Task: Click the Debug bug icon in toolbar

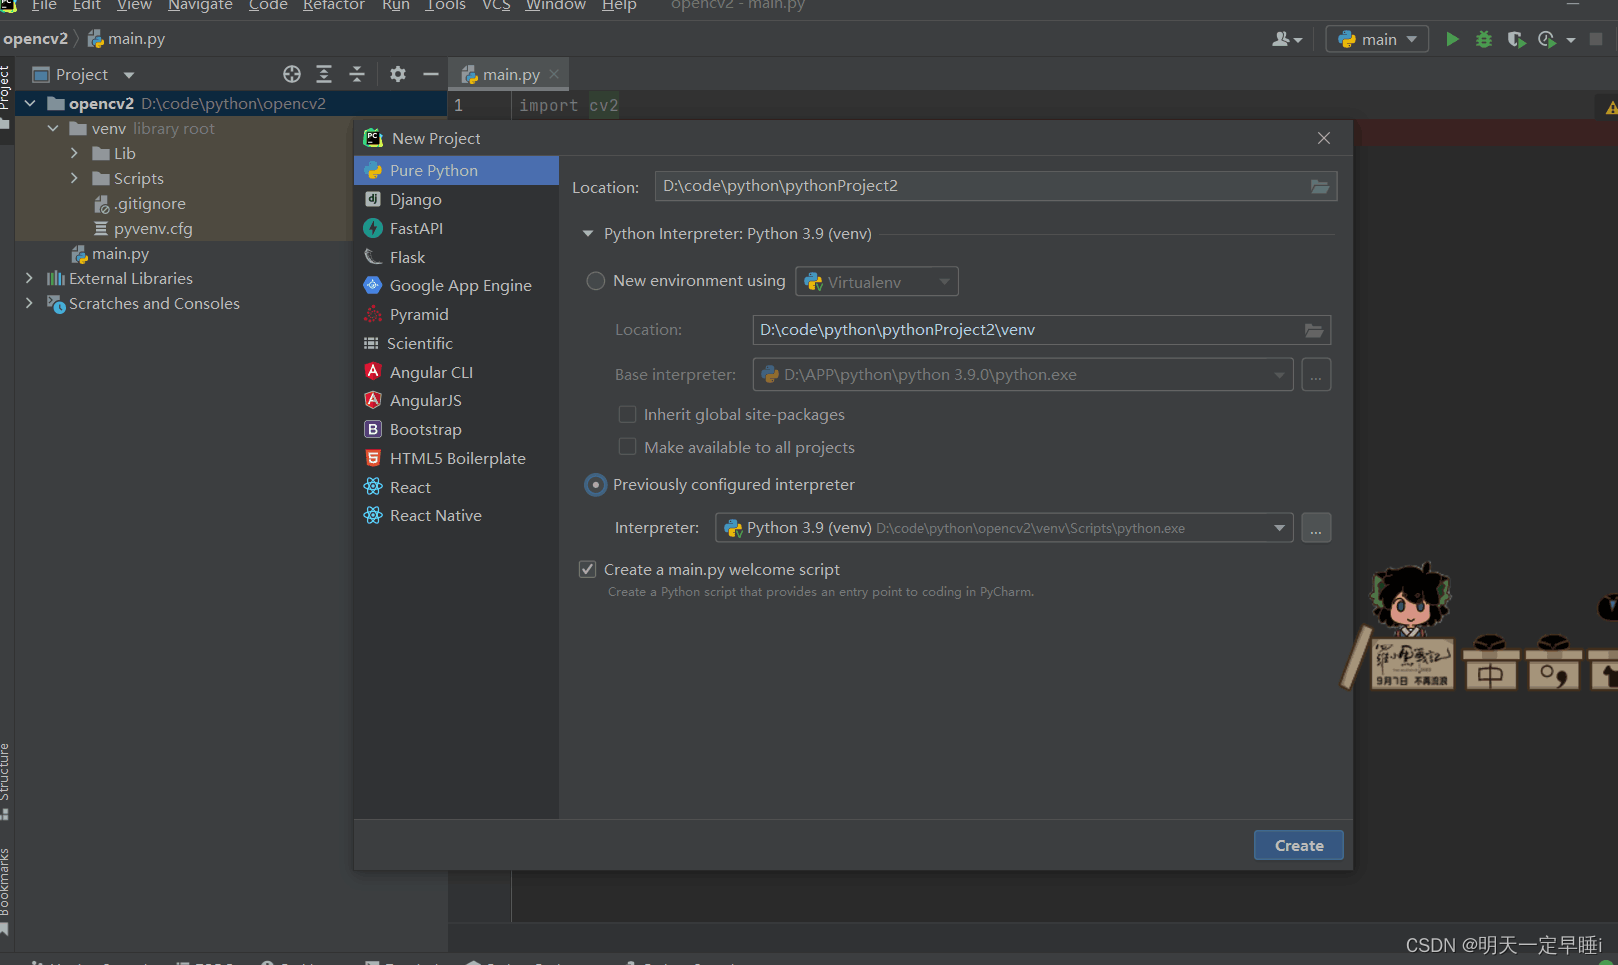Action: [1484, 39]
